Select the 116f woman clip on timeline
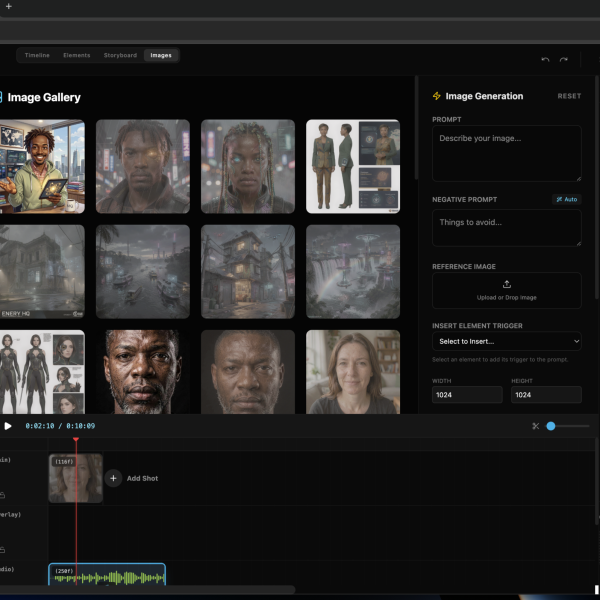The width and height of the screenshot is (600, 600). 76,478
